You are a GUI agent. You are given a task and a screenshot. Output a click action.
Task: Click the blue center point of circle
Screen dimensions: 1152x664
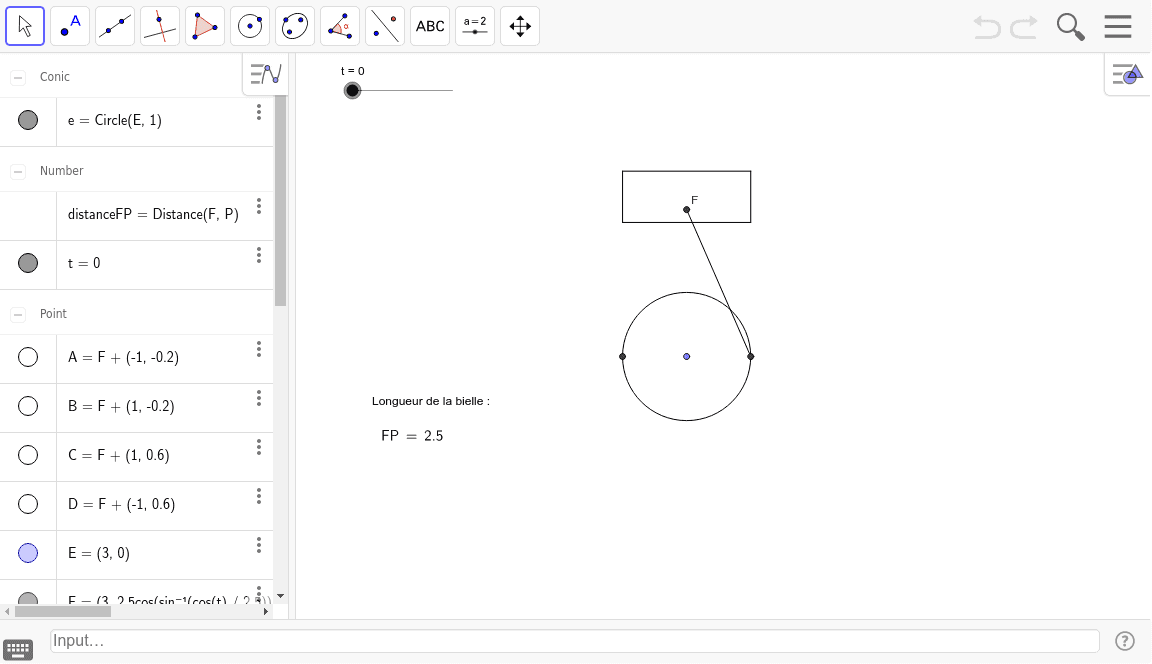coord(687,357)
